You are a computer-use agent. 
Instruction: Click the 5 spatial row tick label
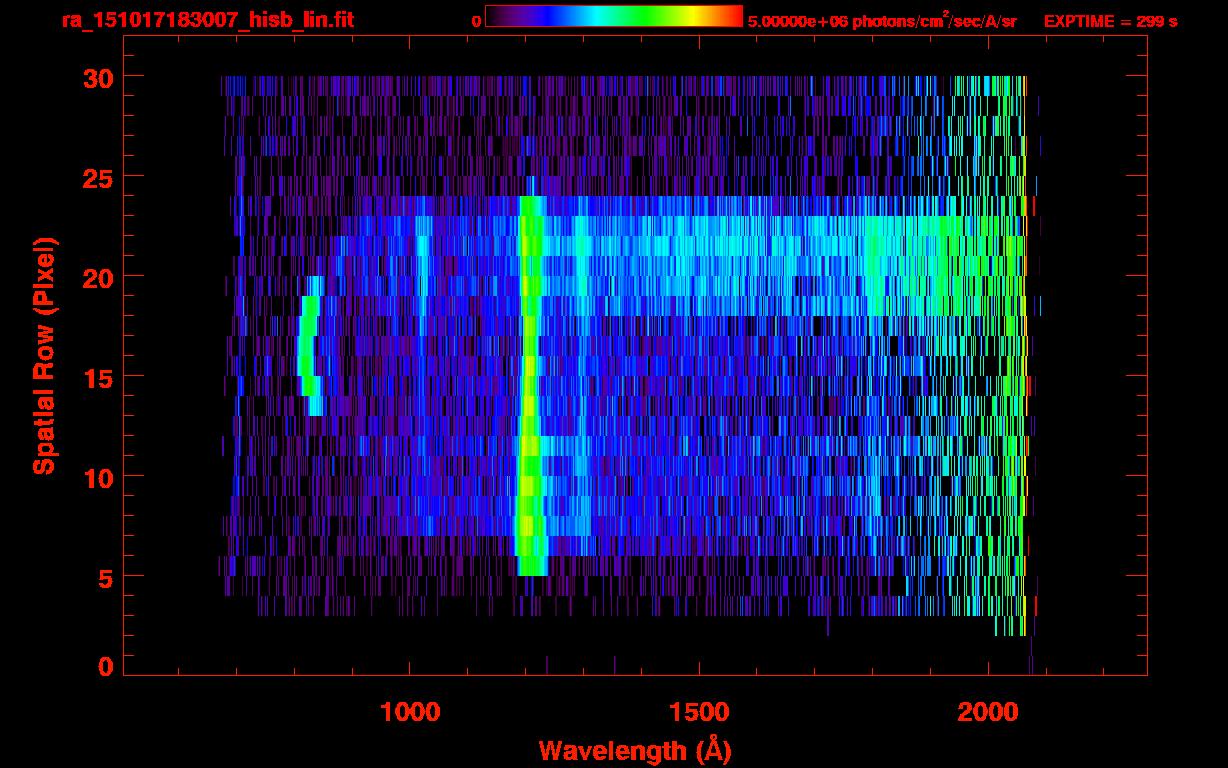pyautogui.click(x=105, y=577)
